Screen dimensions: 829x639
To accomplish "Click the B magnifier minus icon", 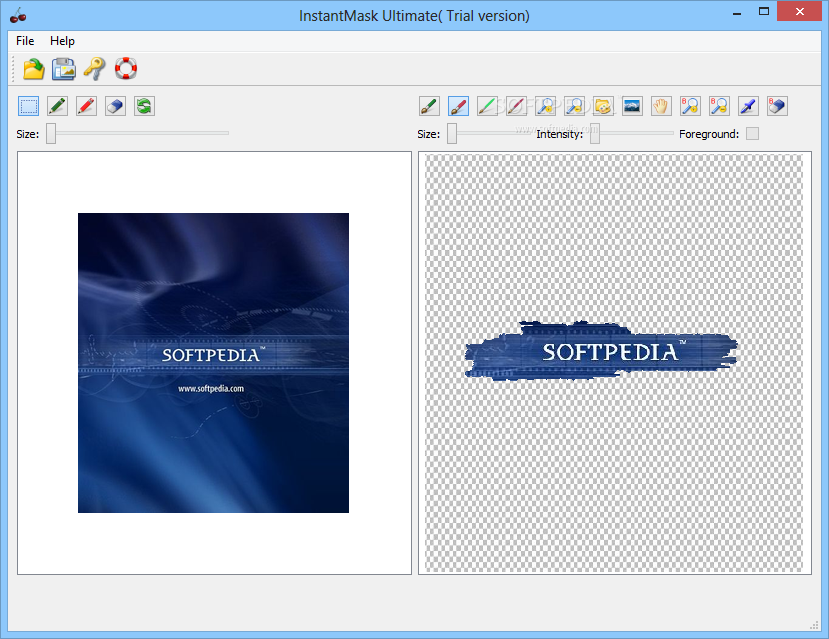I will coord(720,106).
